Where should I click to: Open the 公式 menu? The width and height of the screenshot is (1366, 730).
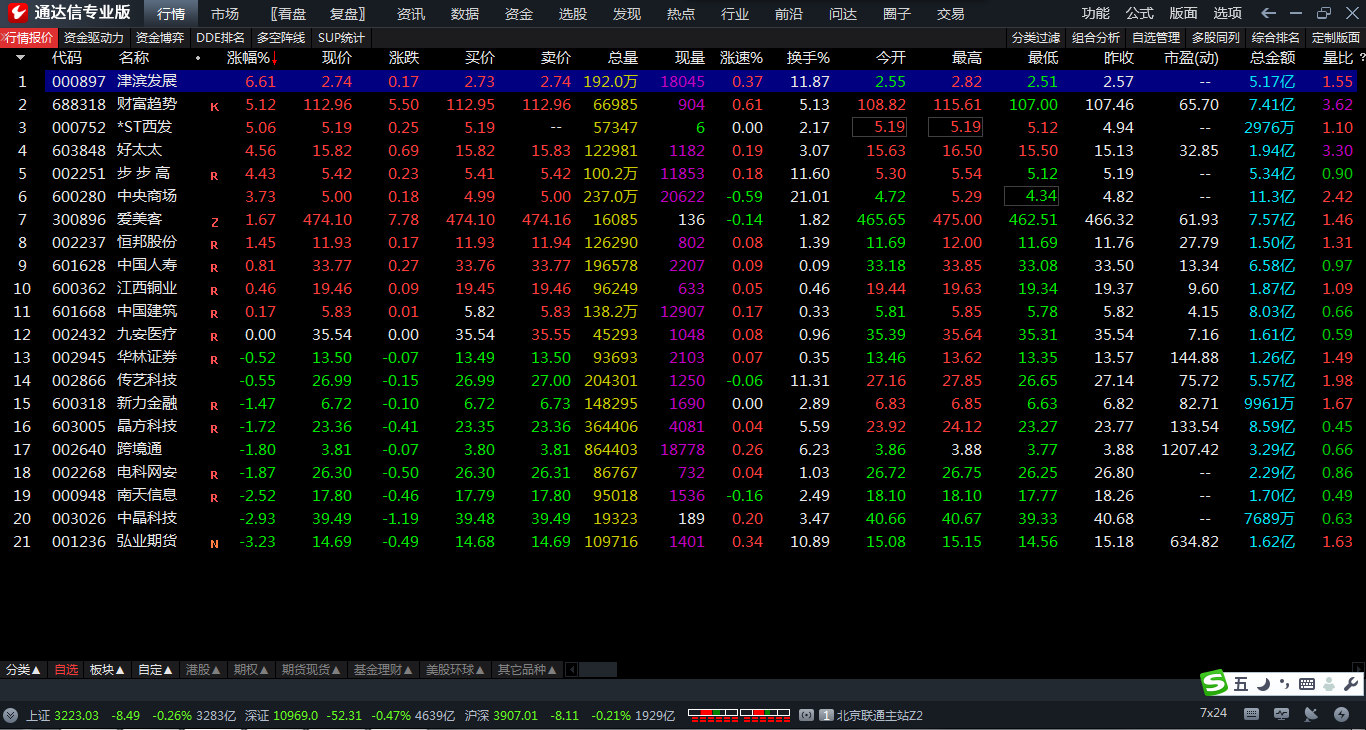(1140, 13)
